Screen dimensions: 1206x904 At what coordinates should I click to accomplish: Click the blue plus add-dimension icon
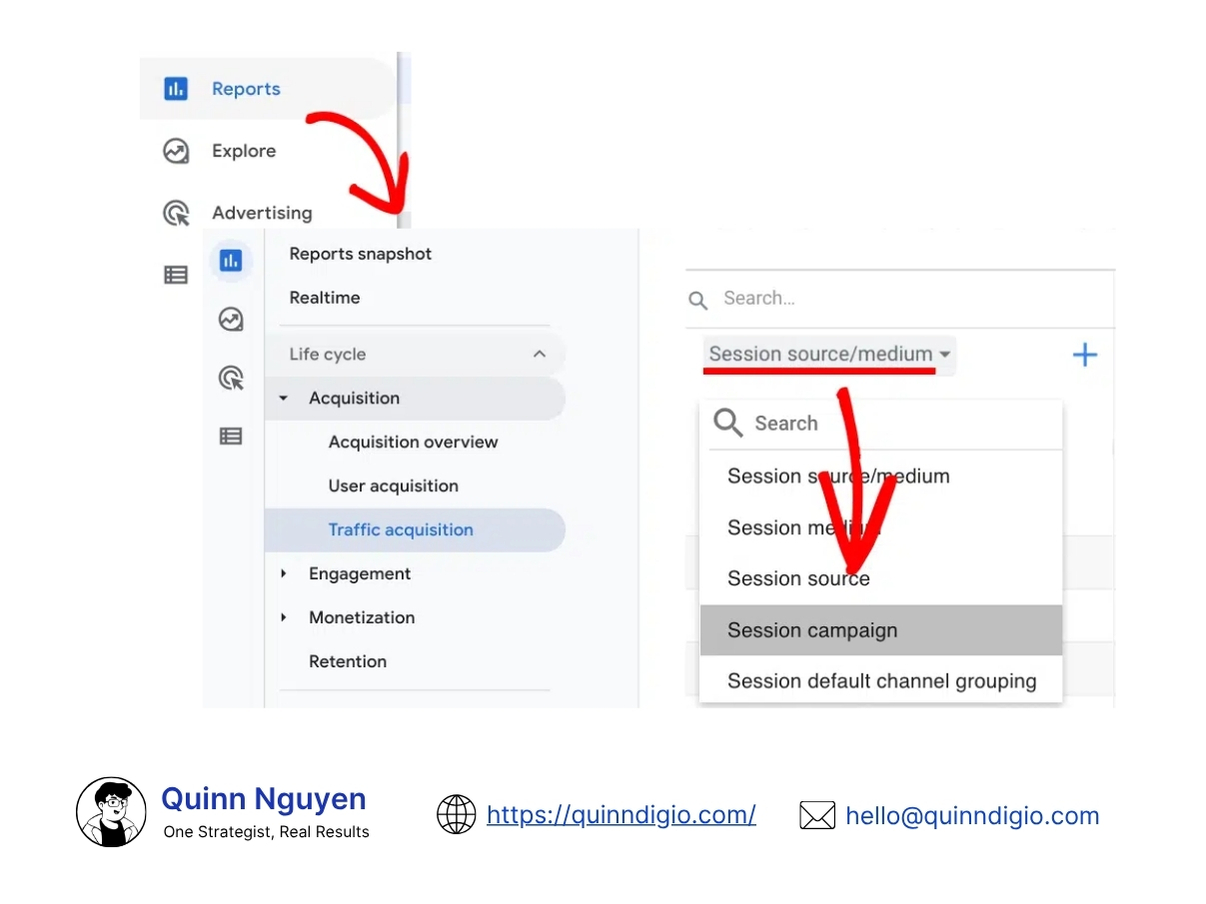1085,355
